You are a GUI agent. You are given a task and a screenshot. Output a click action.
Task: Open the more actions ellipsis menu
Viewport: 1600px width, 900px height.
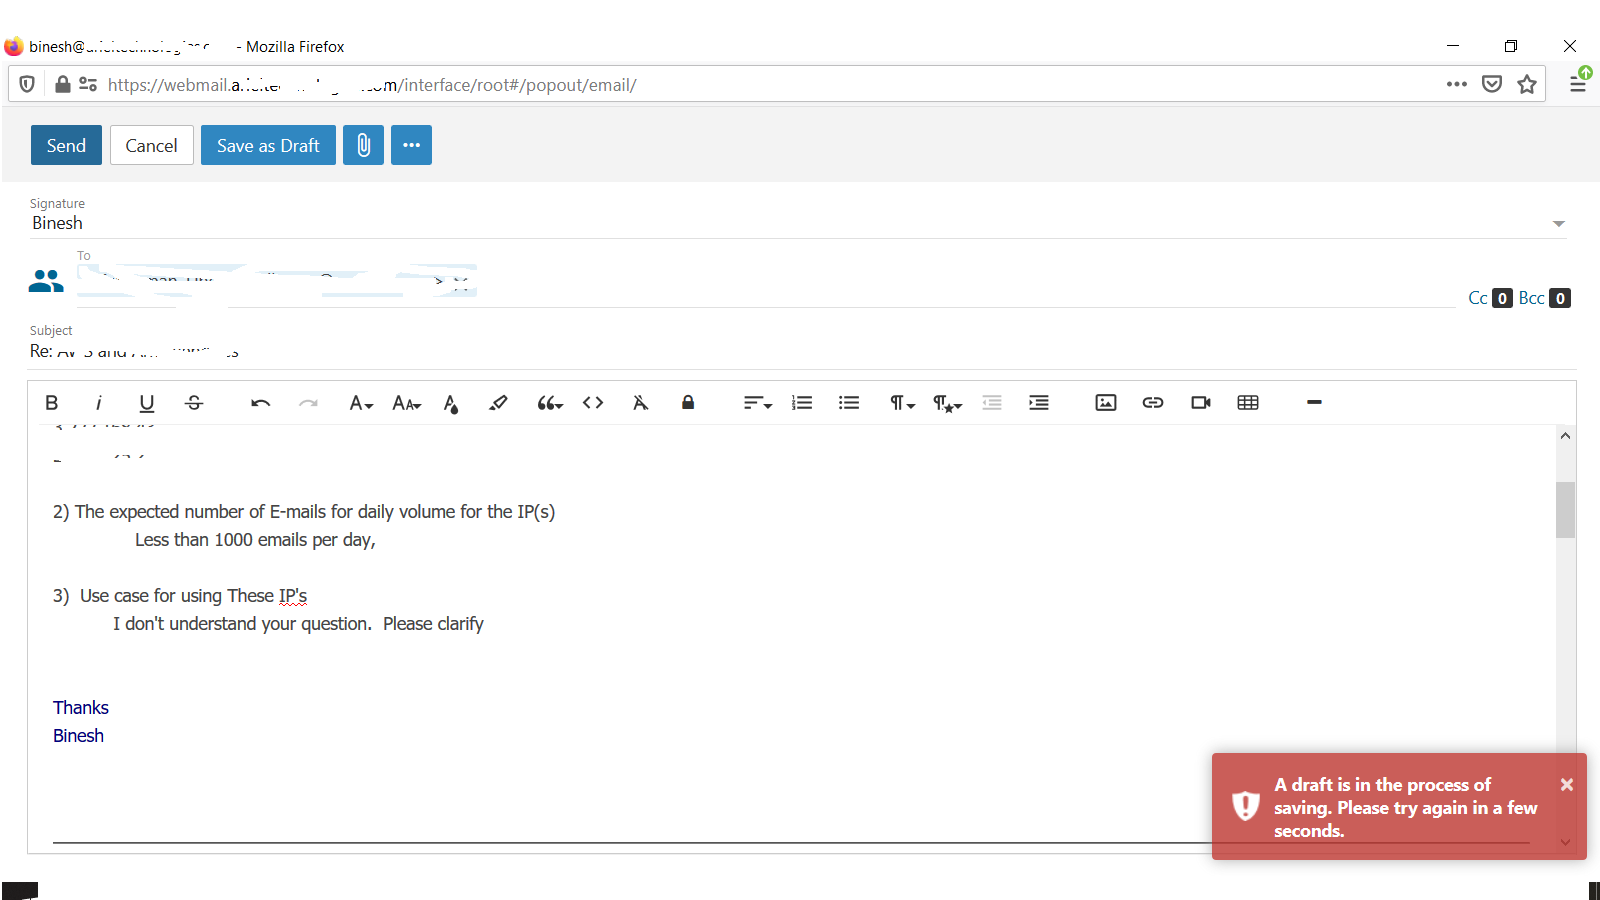pos(411,145)
